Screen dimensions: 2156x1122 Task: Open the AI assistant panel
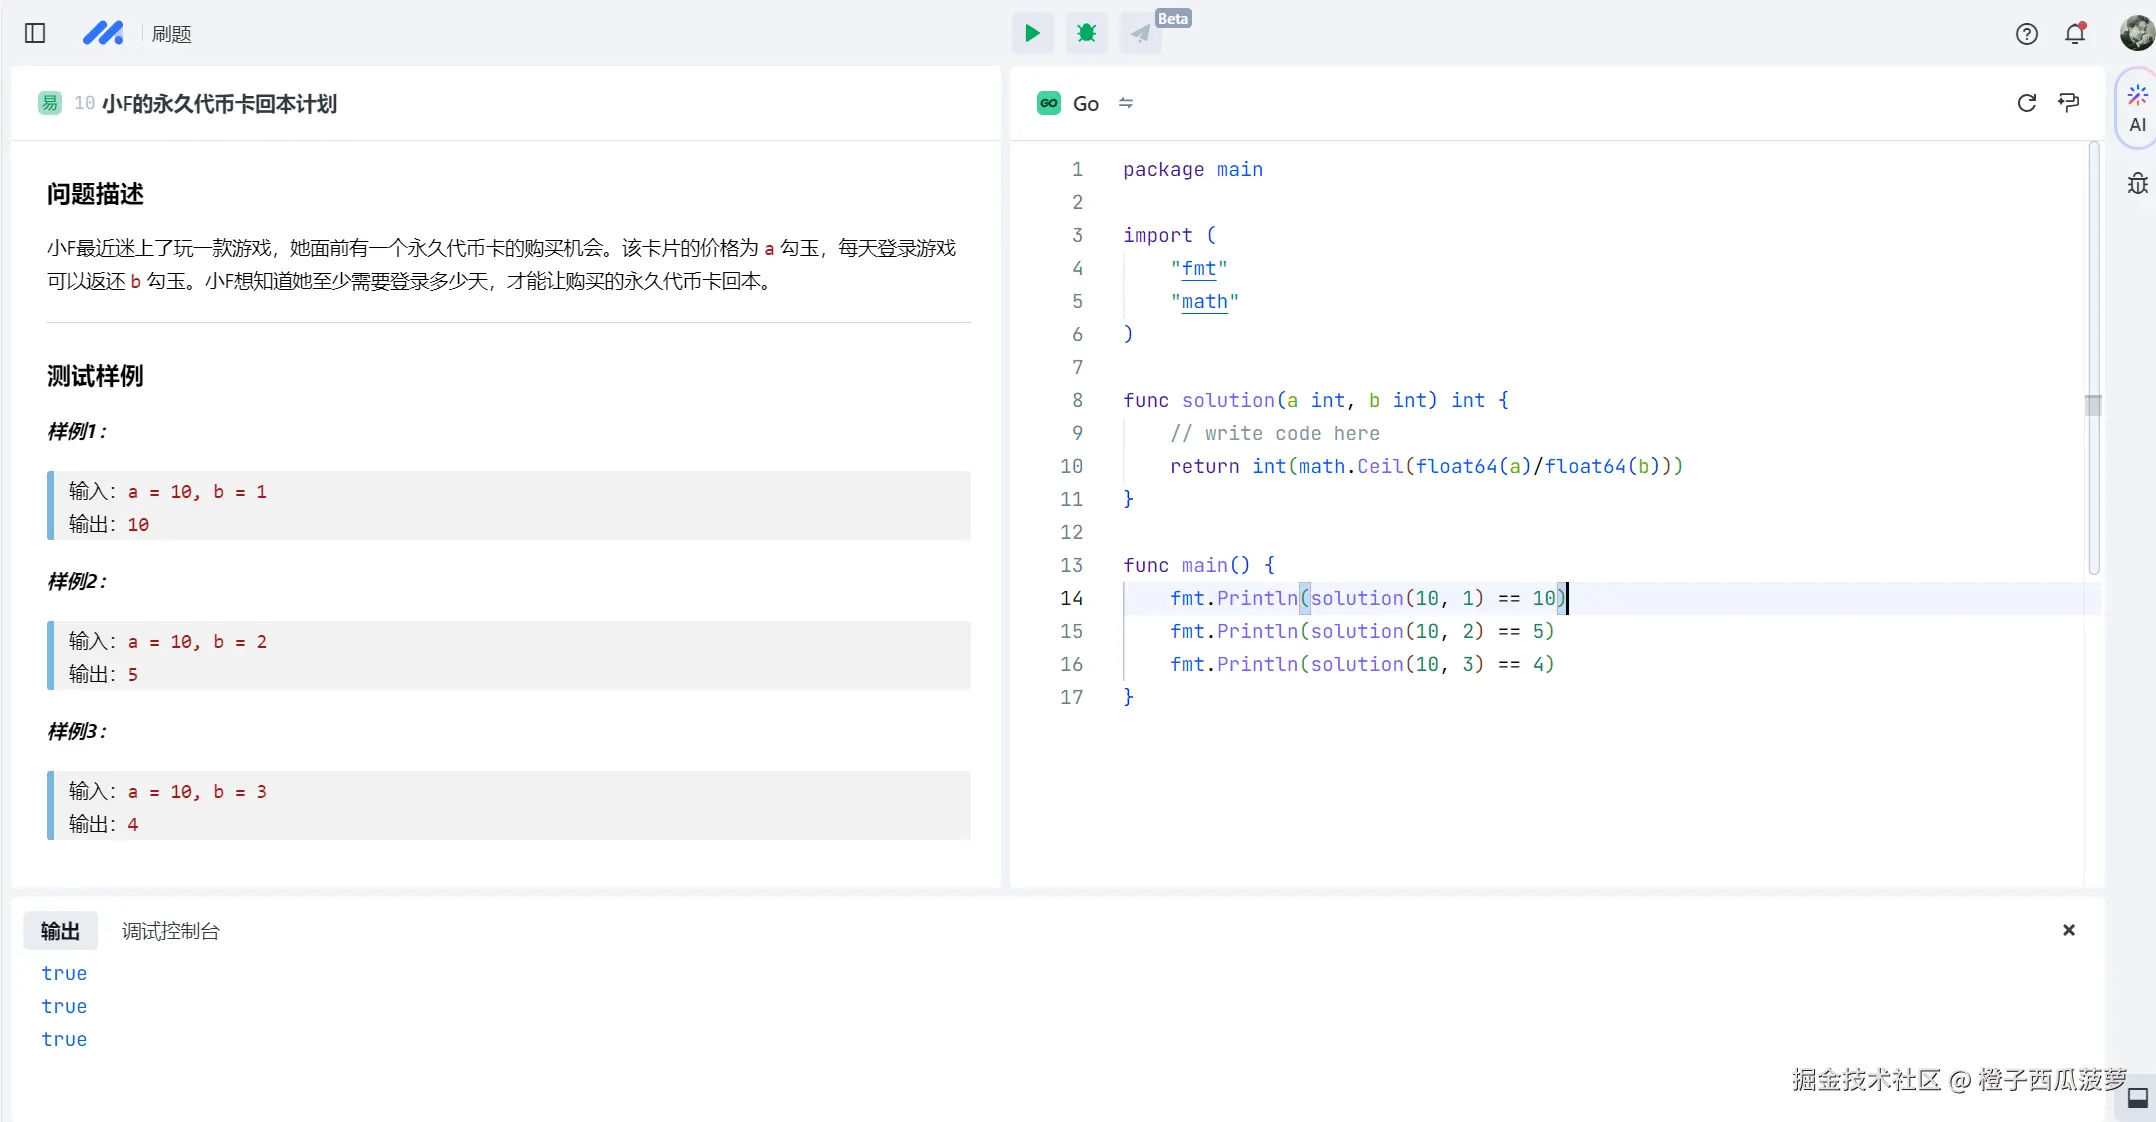[x=2137, y=109]
